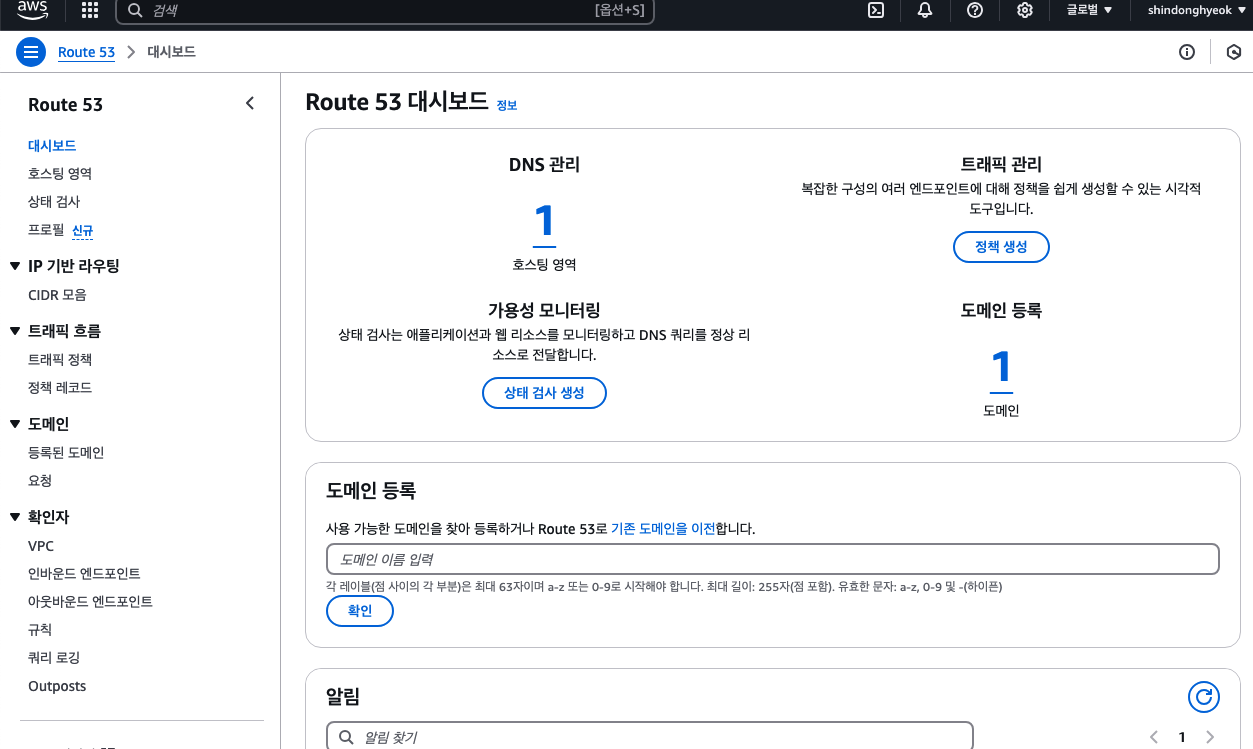Open the 정보 link next to dashboard title
Screen dimensions: 1253x749
pyautogui.click(x=507, y=105)
